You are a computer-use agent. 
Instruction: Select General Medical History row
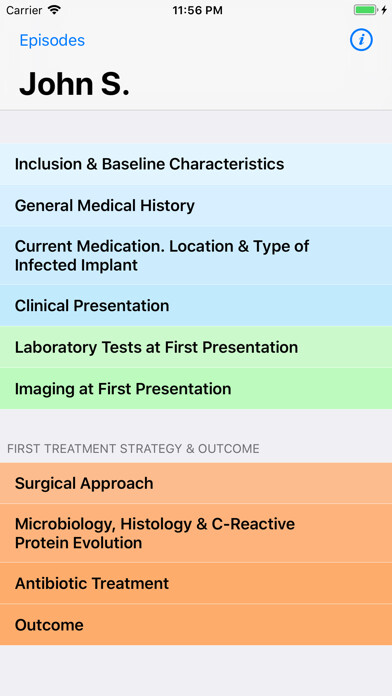[x=196, y=206]
